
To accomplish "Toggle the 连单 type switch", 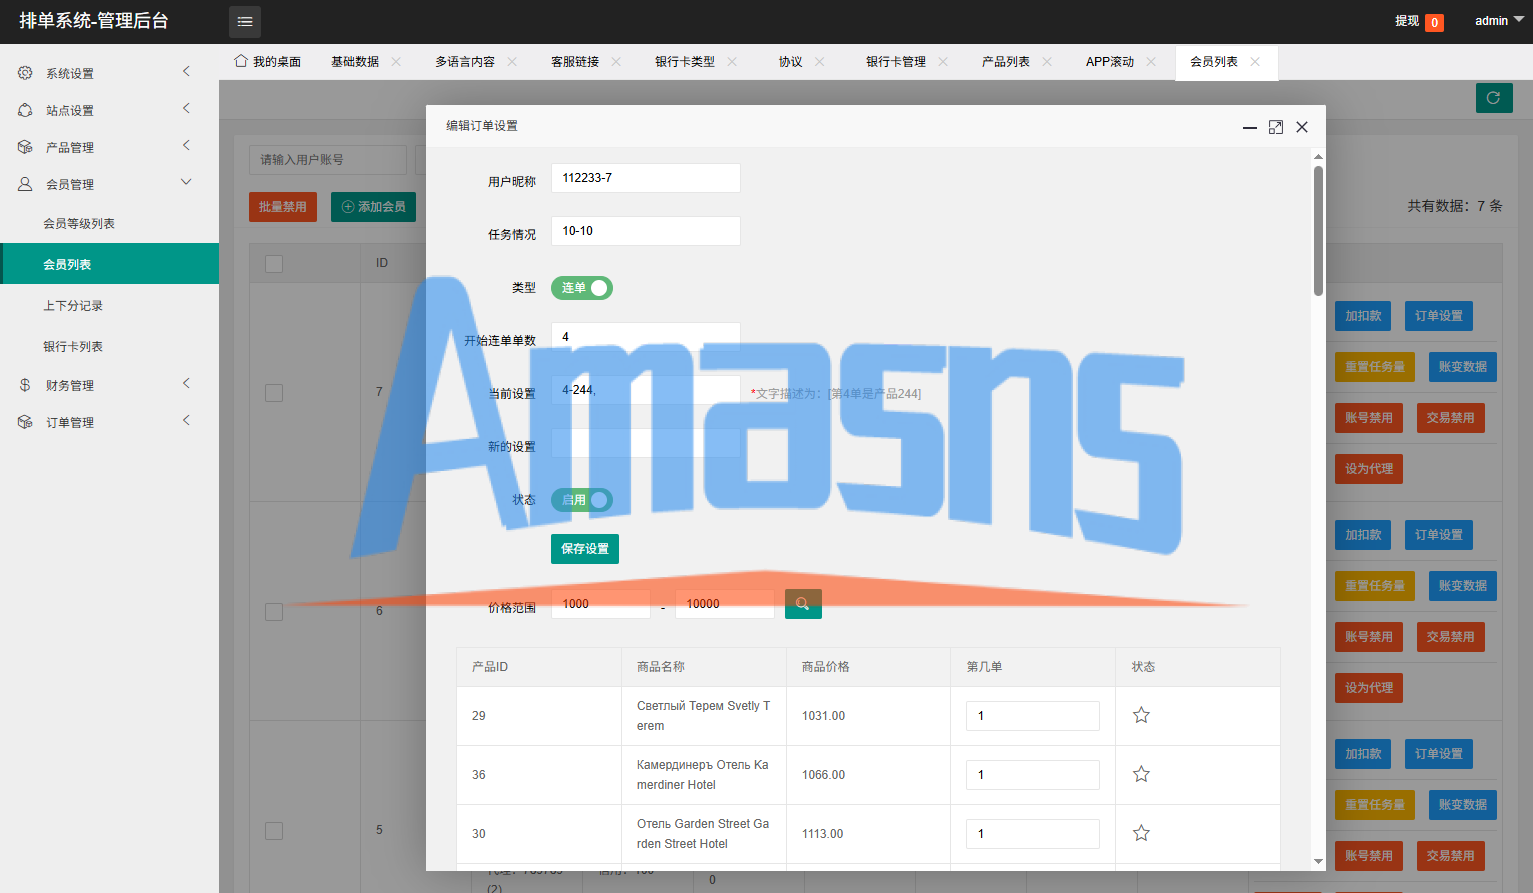I will [582, 288].
